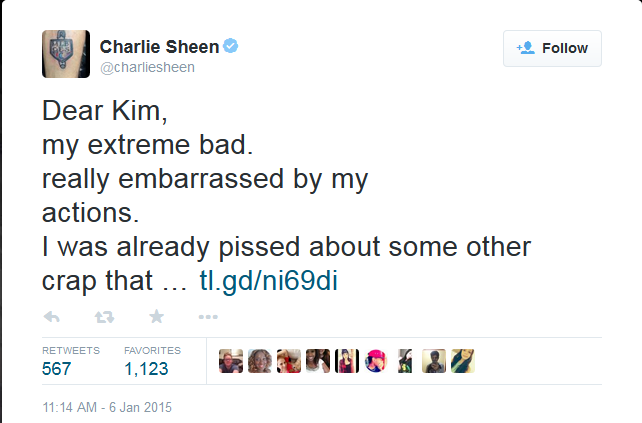
Task: Click the third avatar in the favoriters row
Action: click(x=289, y=361)
